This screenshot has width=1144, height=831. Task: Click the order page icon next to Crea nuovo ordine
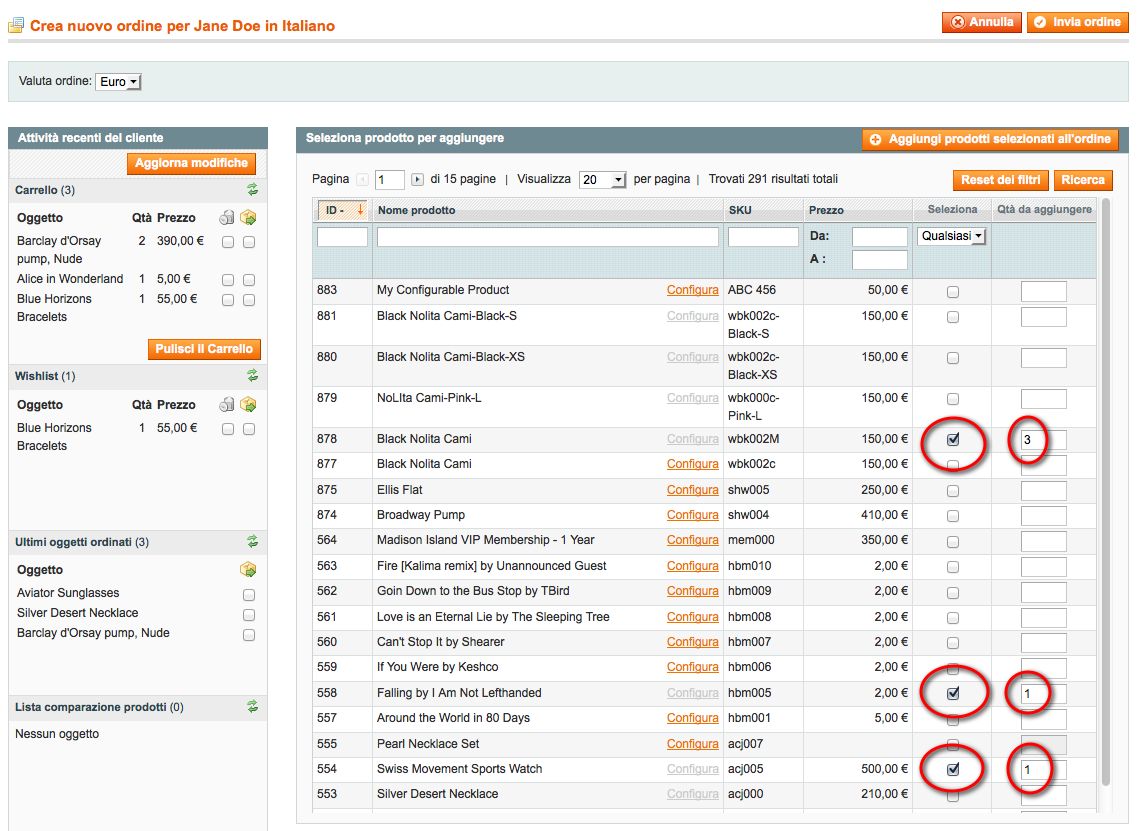pyautogui.click(x=16, y=25)
